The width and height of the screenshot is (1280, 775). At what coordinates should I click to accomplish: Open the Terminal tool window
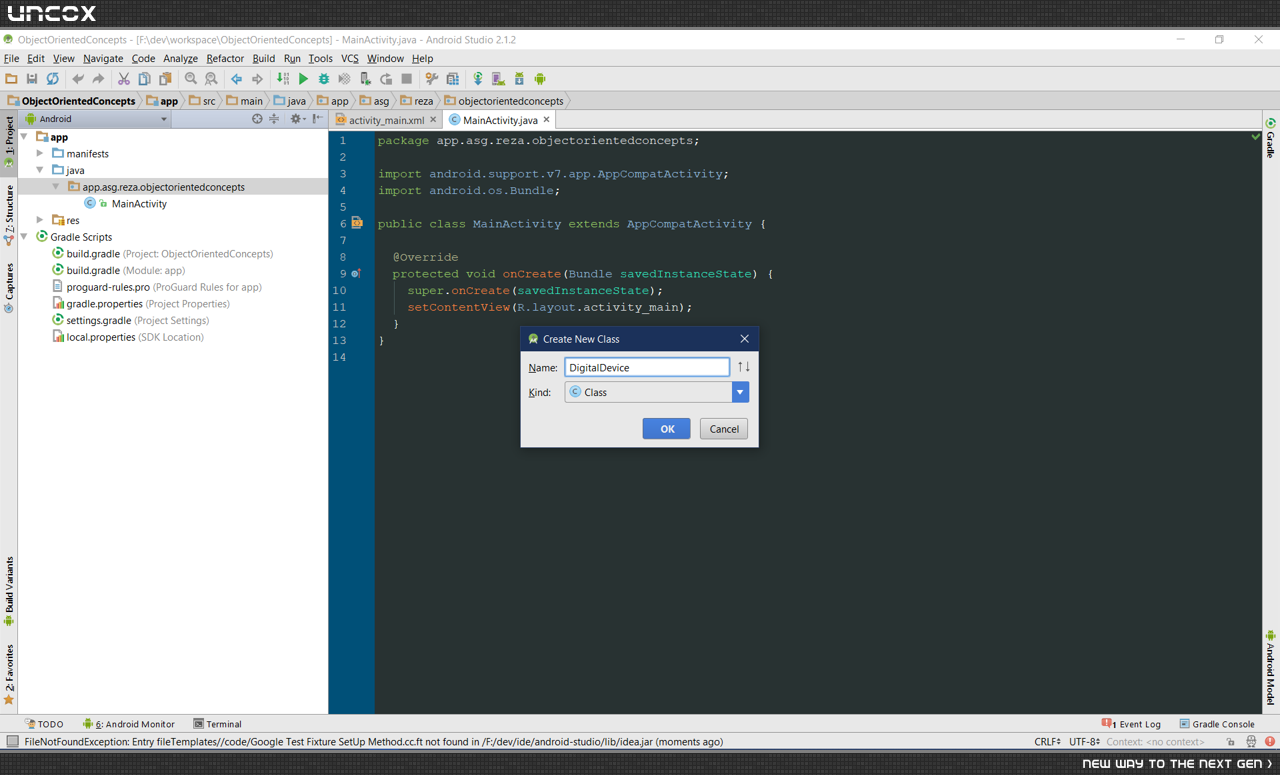(217, 724)
